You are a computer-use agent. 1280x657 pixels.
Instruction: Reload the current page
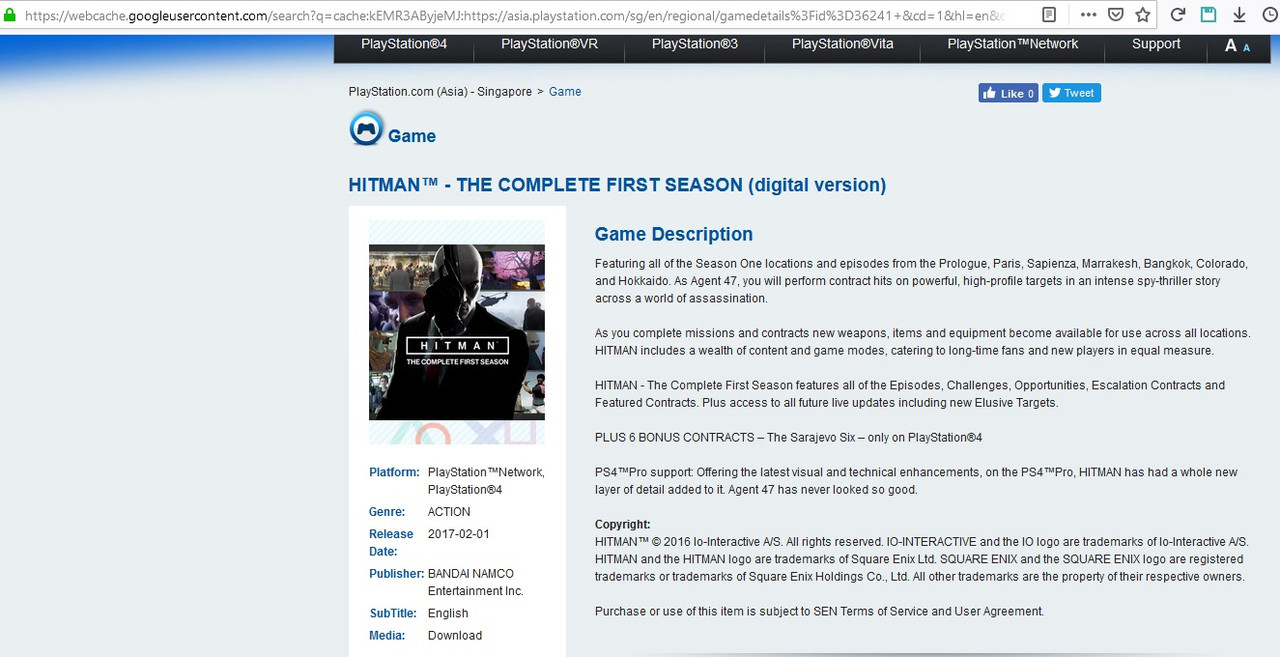pos(1178,15)
